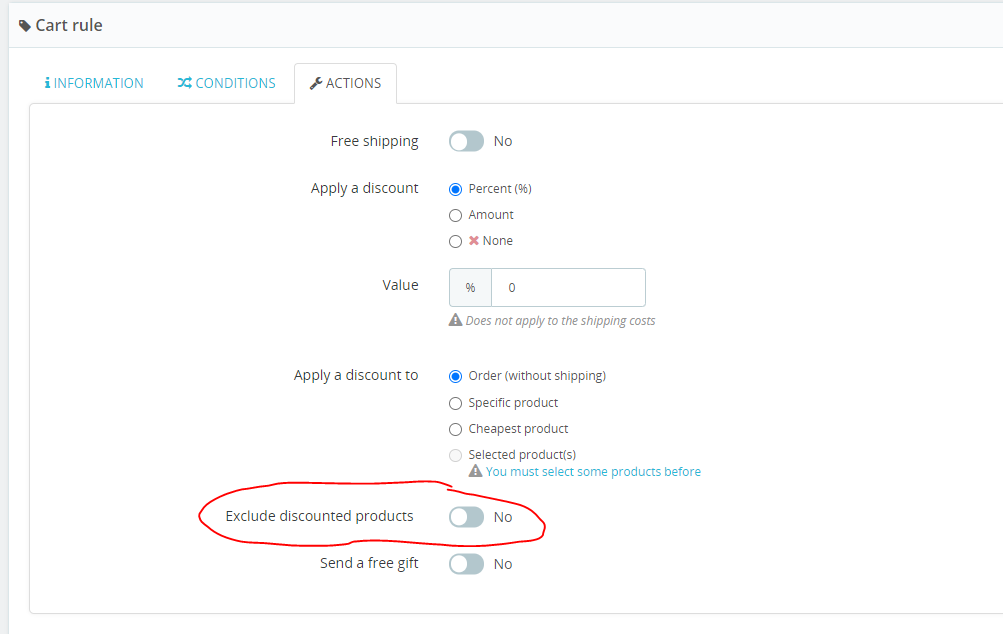
Task: Select Specific product option
Action: coord(455,403)
